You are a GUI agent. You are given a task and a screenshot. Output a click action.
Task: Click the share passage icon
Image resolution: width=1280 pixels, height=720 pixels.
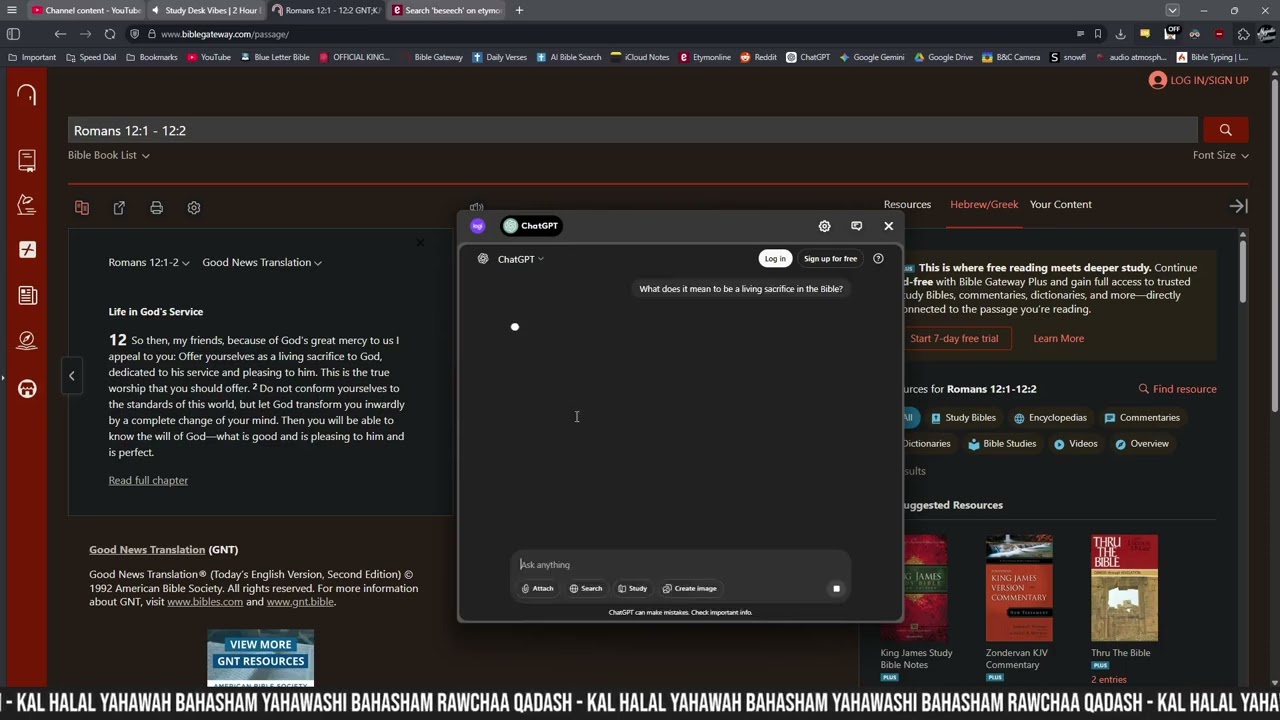click(x=119, y=208)
